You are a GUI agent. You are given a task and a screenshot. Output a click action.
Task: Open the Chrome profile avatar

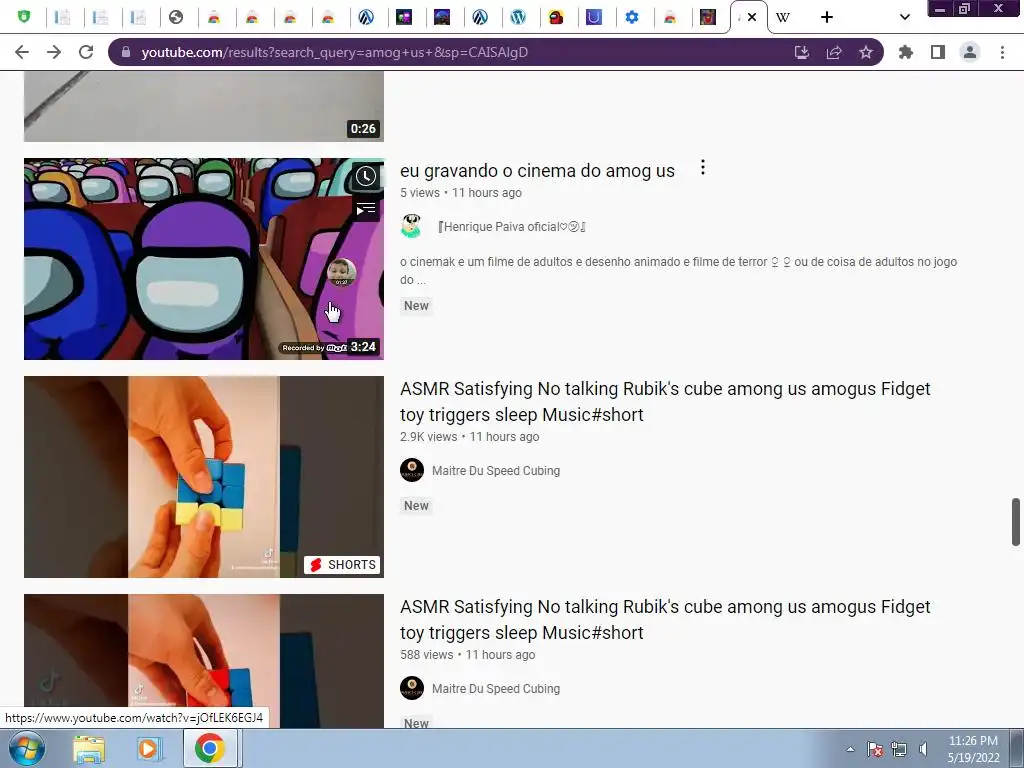click(x=970, y=52)
